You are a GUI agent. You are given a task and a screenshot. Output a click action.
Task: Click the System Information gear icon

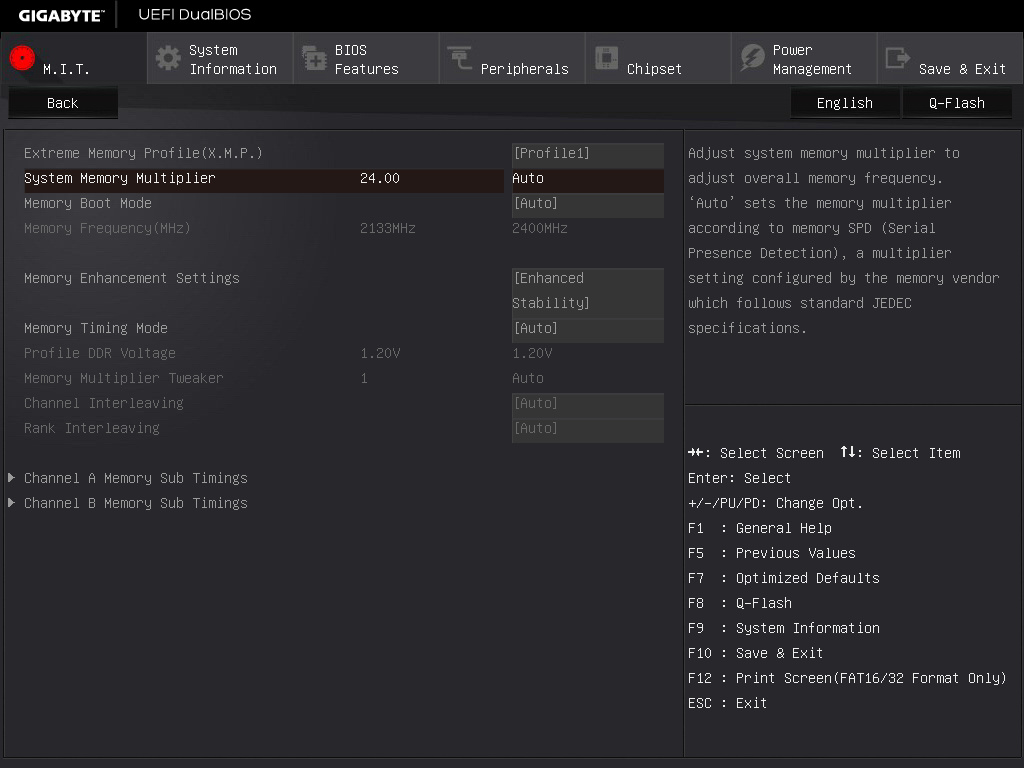tap(168, 58)
